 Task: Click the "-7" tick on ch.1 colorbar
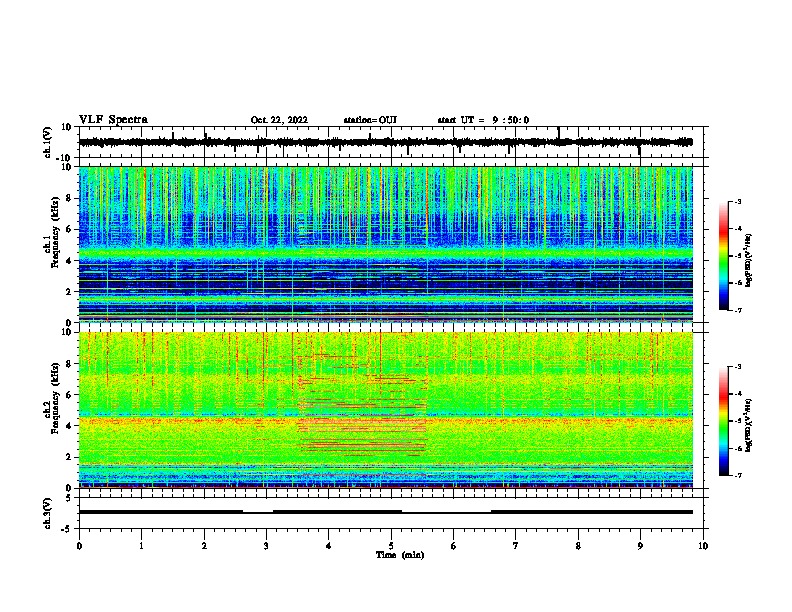click(x=737, y=310)
